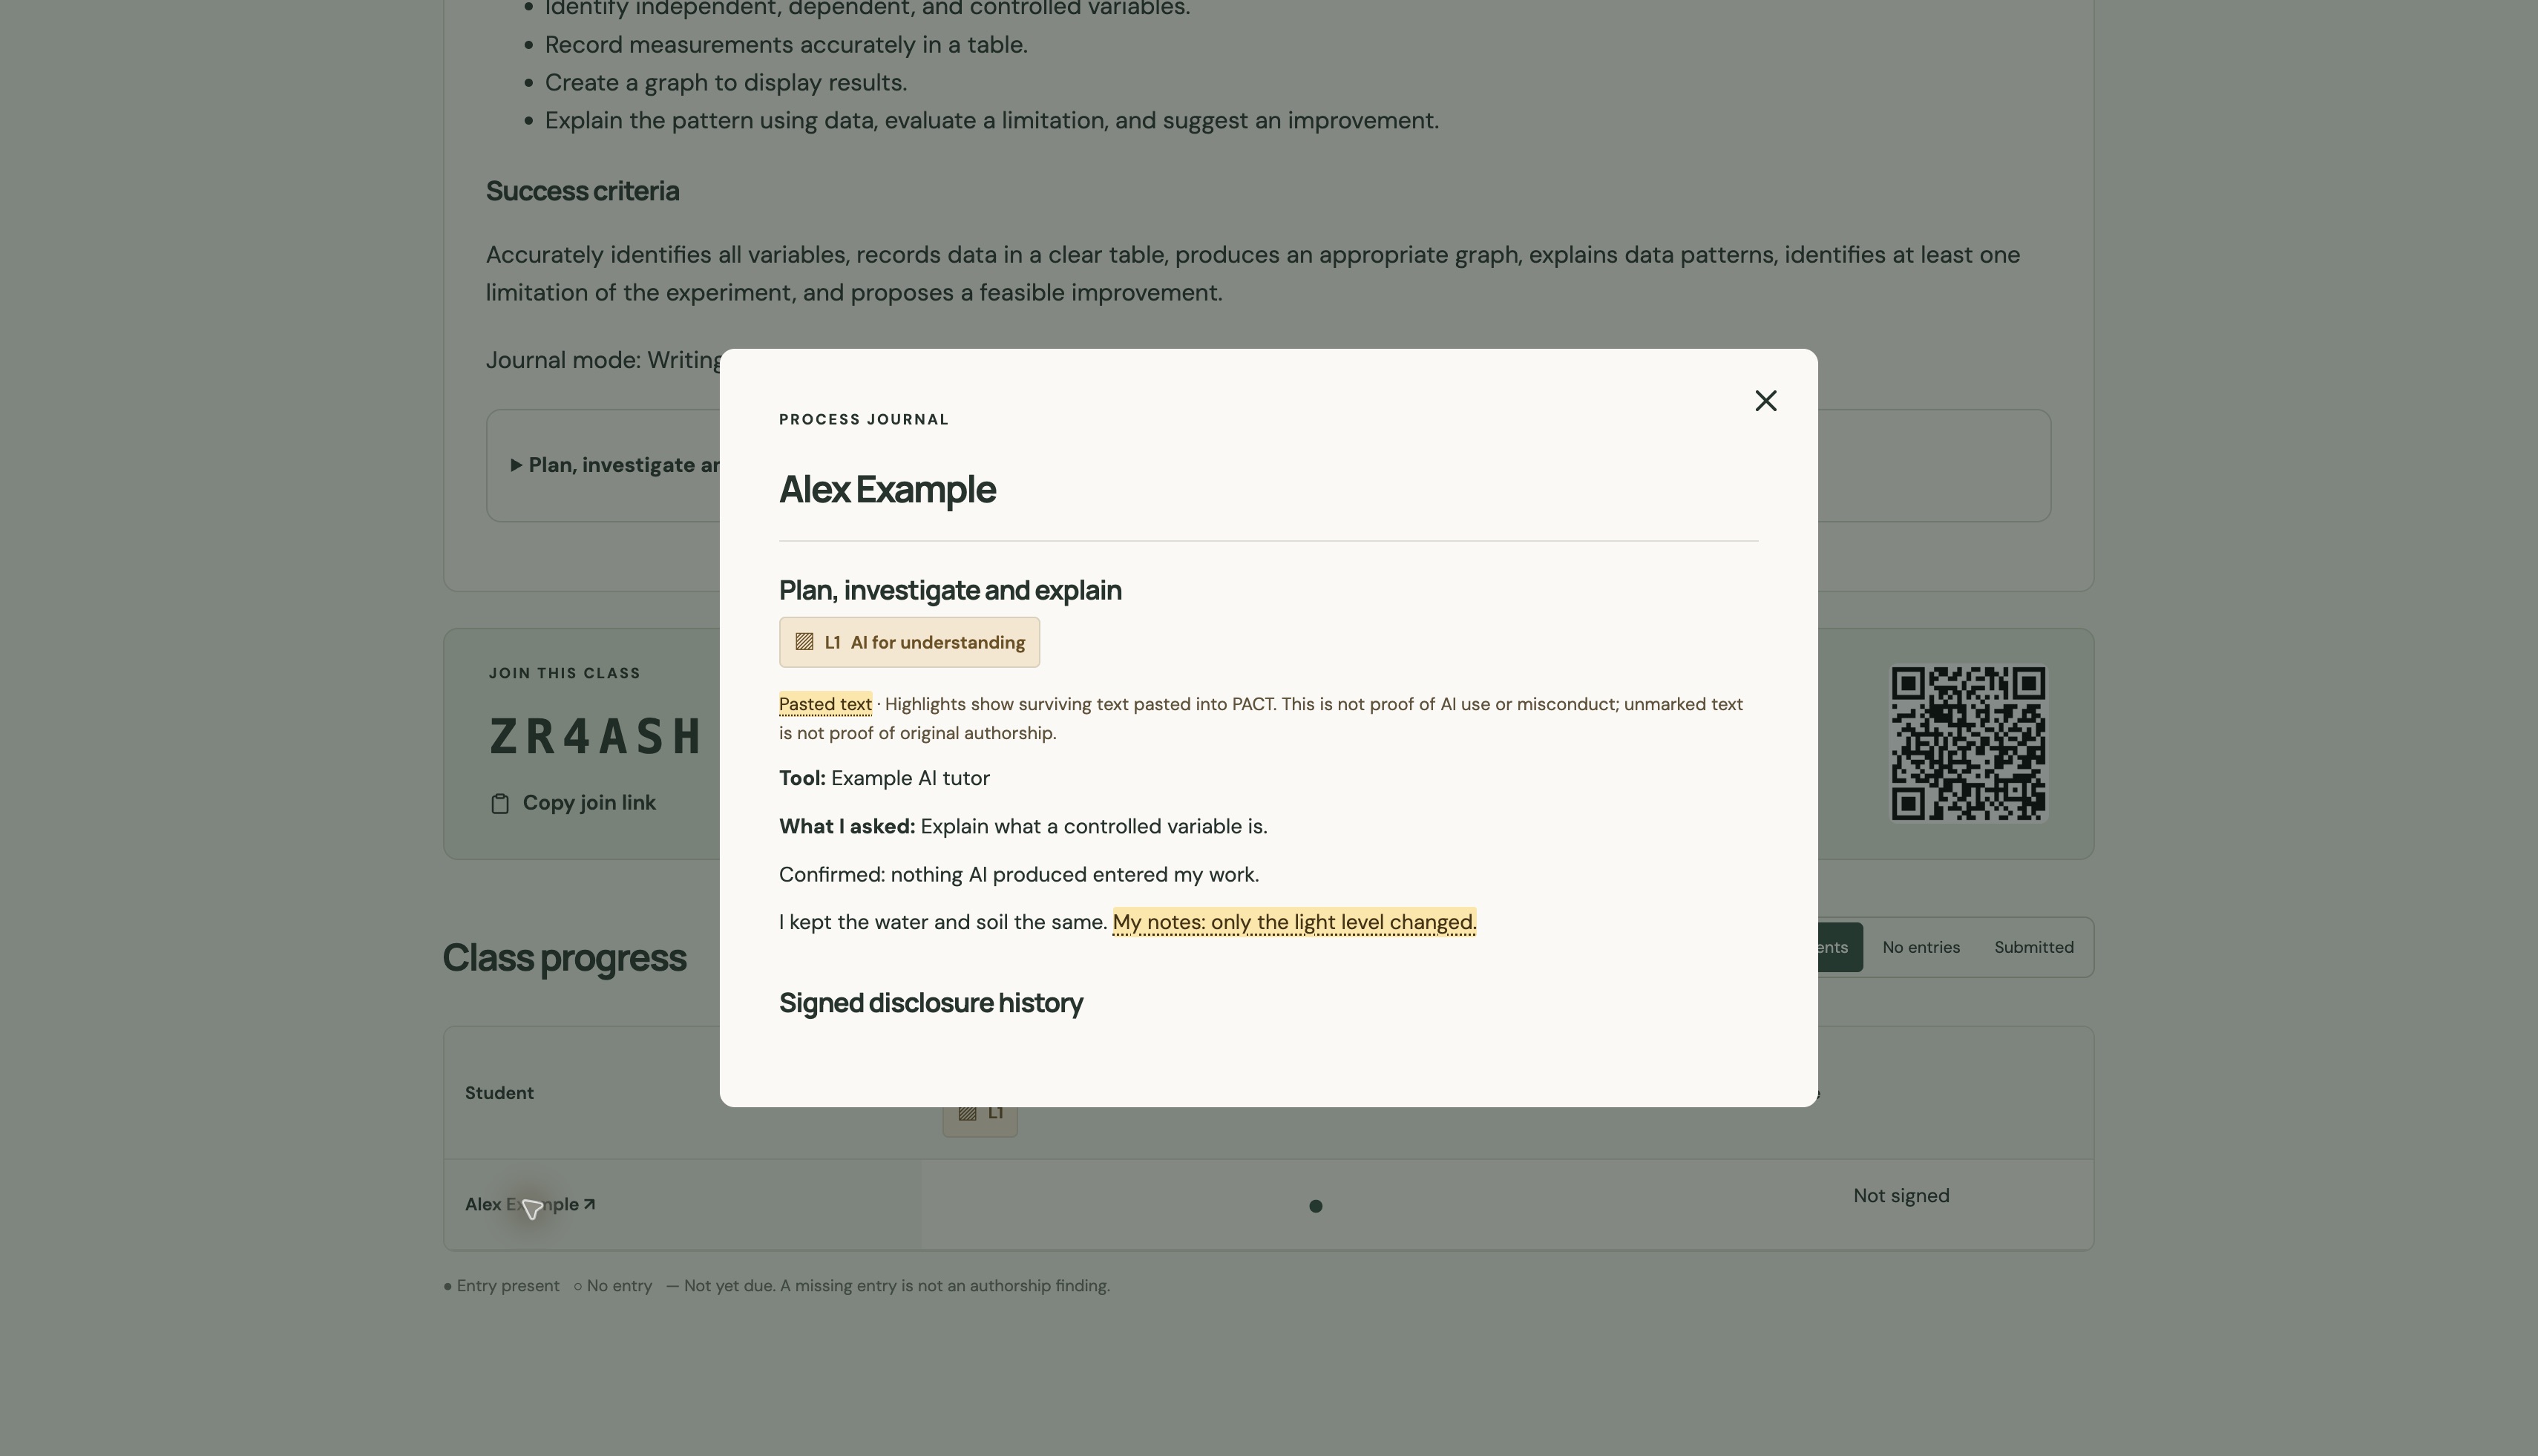This screenshot has height=1456, width=2538.
Task: Click Signed disclosure history heading
Action: [931, 1003]
